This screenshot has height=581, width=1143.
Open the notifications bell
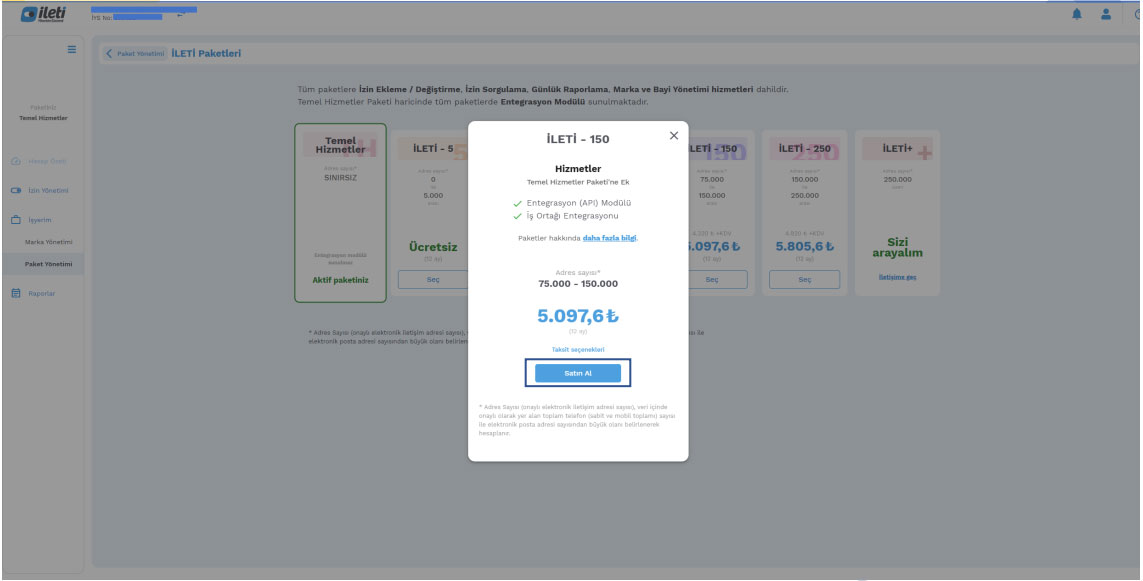tap(1077, 14)
